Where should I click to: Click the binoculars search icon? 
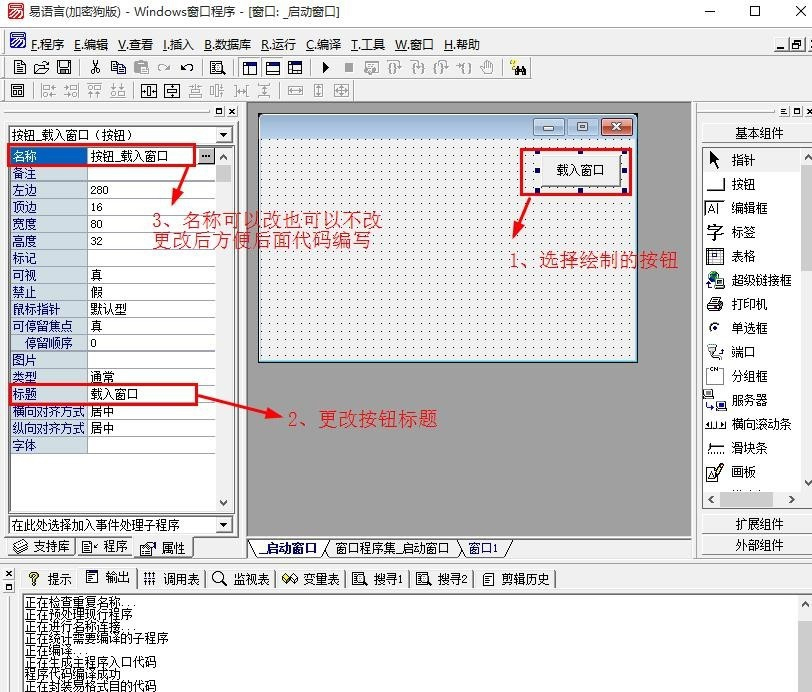pyautogui.click(x=518, y=67)
